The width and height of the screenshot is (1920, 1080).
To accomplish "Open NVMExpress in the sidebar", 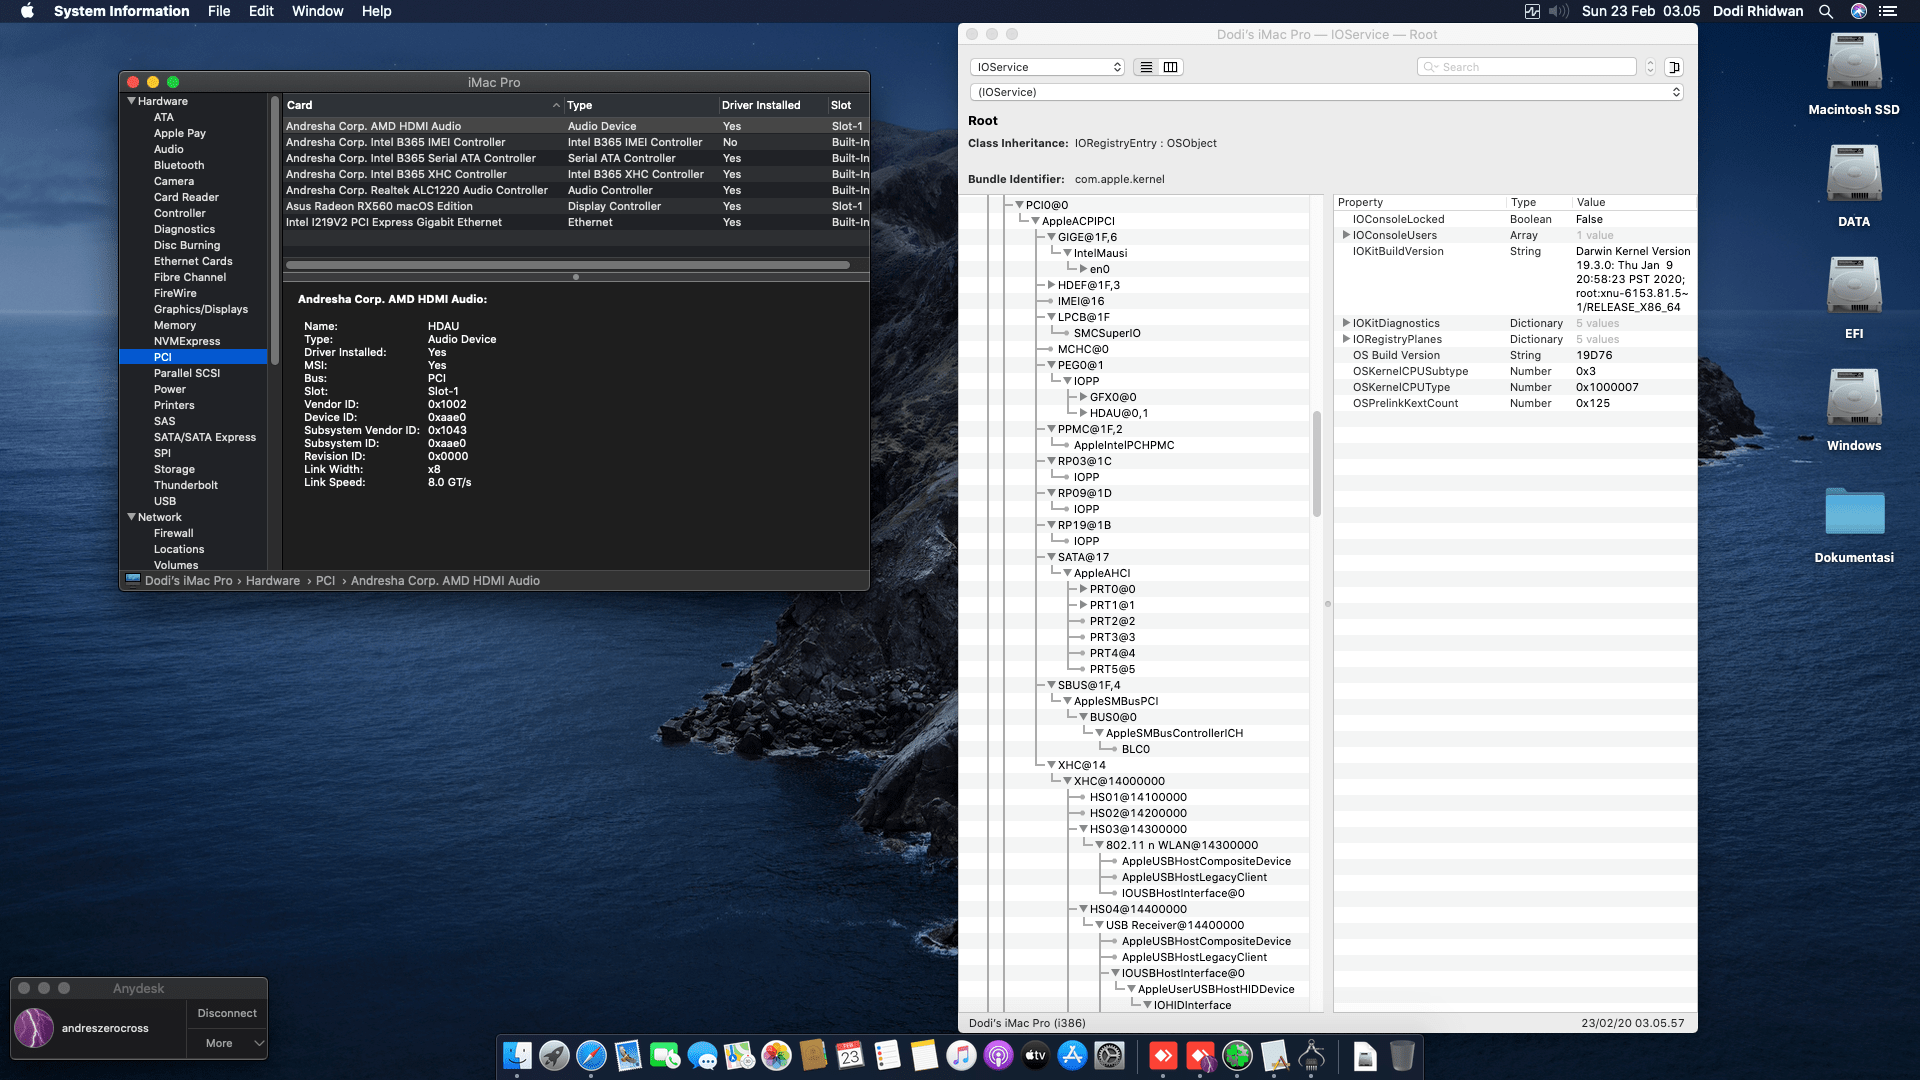I will tap(187, 341).
